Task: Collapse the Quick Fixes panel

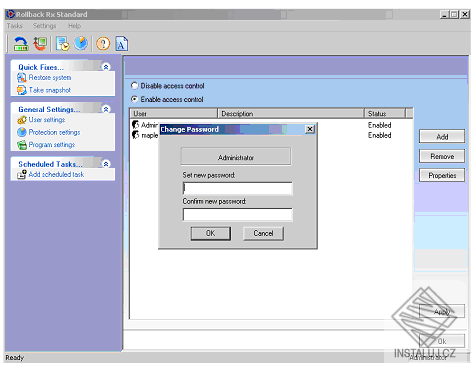Action: (x=106, y=67)
